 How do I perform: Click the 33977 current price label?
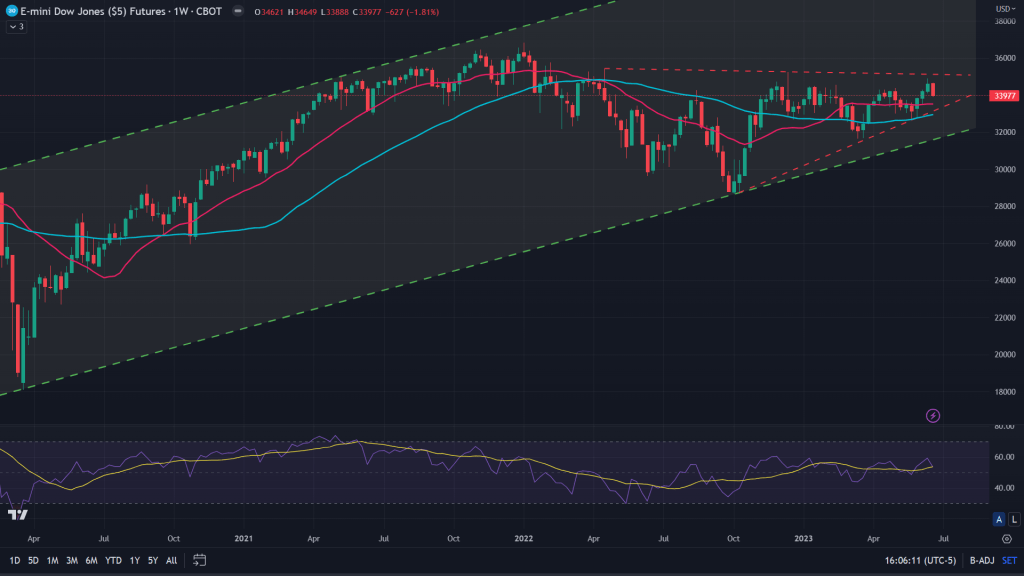1001,96
